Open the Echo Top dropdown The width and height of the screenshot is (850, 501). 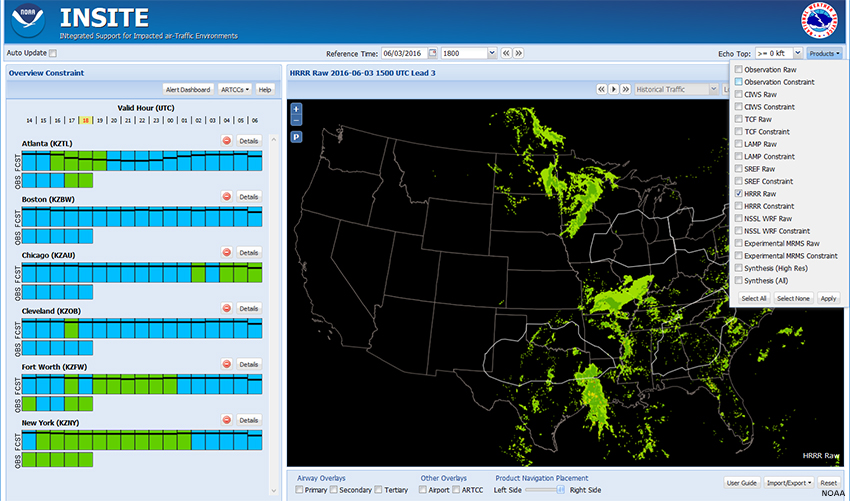click(x=797, y=53)
